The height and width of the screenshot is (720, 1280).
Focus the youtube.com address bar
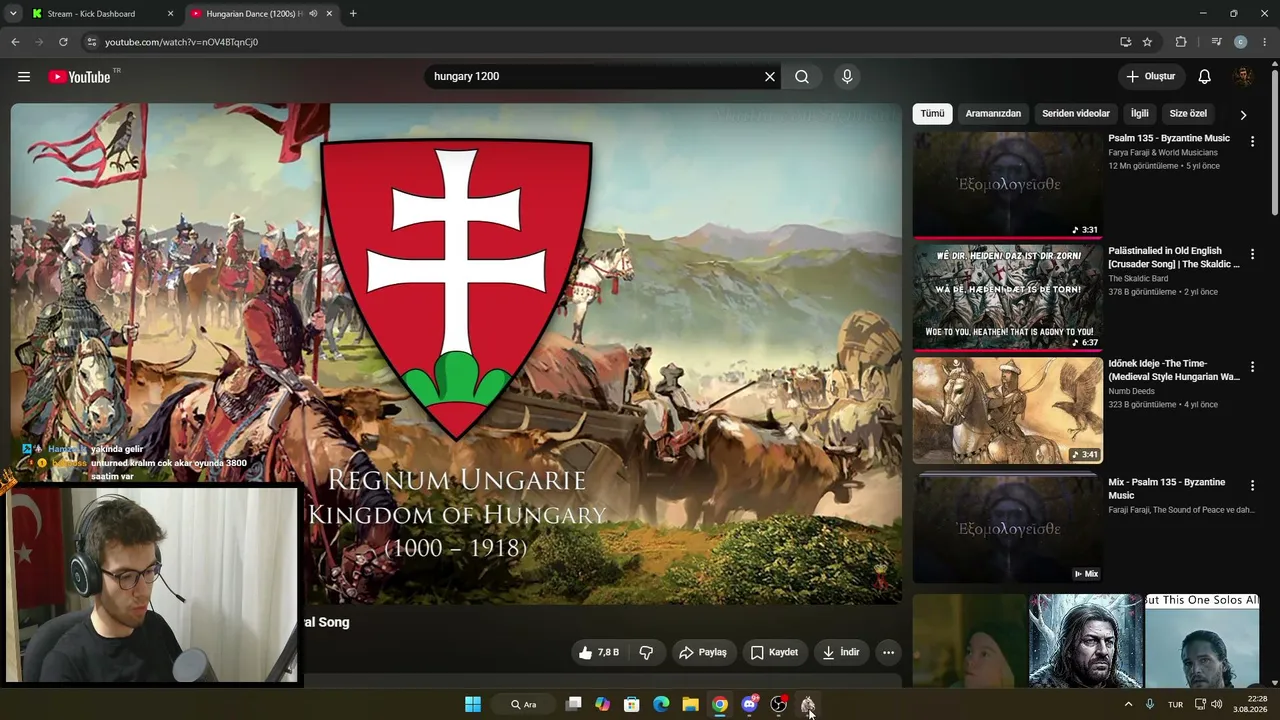point(600,42)
